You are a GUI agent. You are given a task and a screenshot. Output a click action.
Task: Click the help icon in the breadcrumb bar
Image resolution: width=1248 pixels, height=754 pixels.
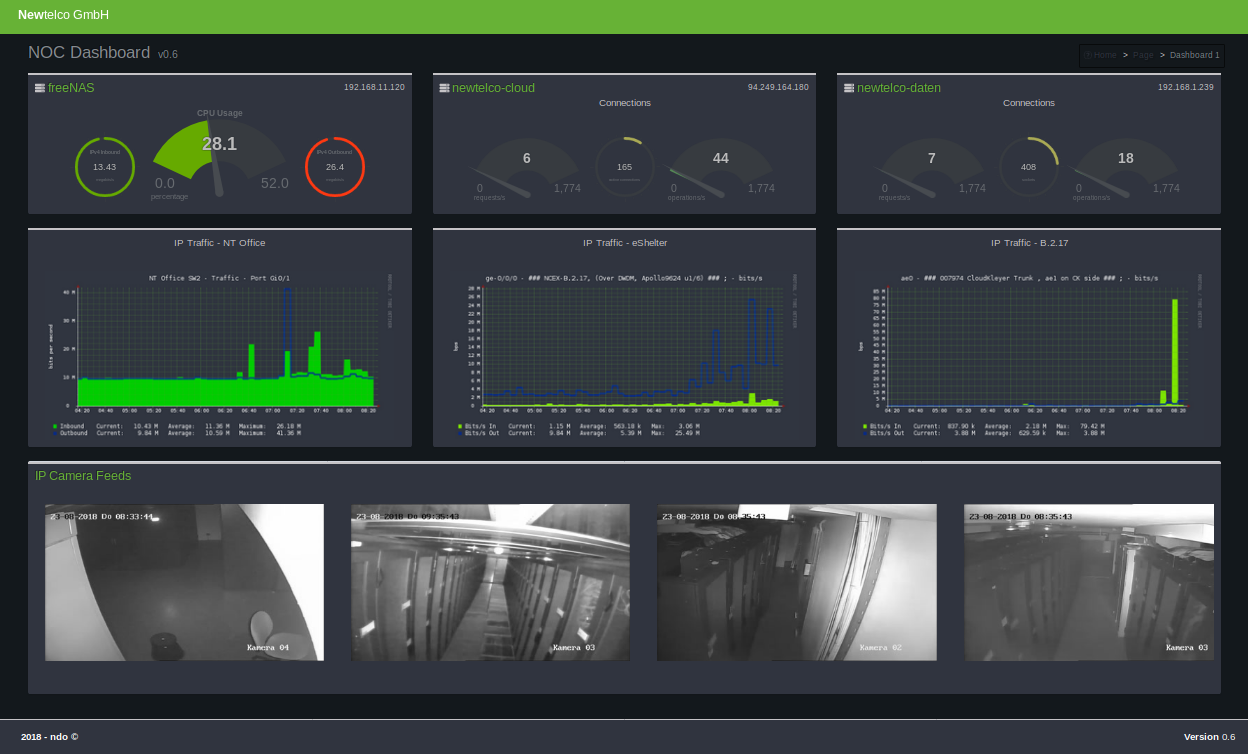pos(1086,55)
